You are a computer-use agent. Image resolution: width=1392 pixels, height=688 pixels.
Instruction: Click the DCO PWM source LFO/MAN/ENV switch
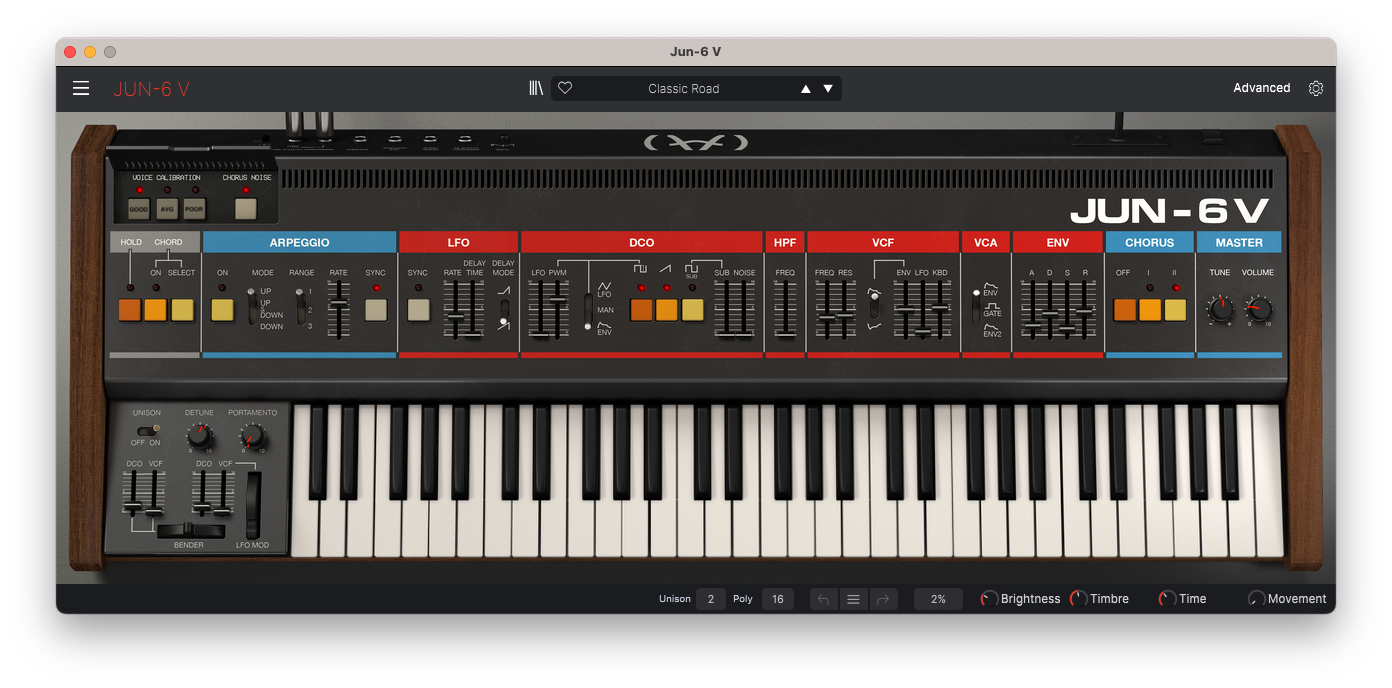tap(588, 309)
